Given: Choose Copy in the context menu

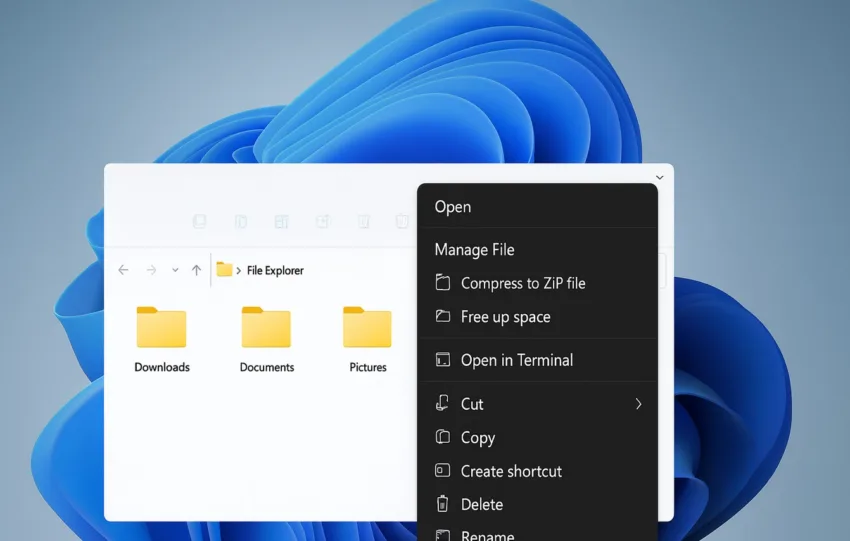Looking at the screenshot, I should 477,438.
